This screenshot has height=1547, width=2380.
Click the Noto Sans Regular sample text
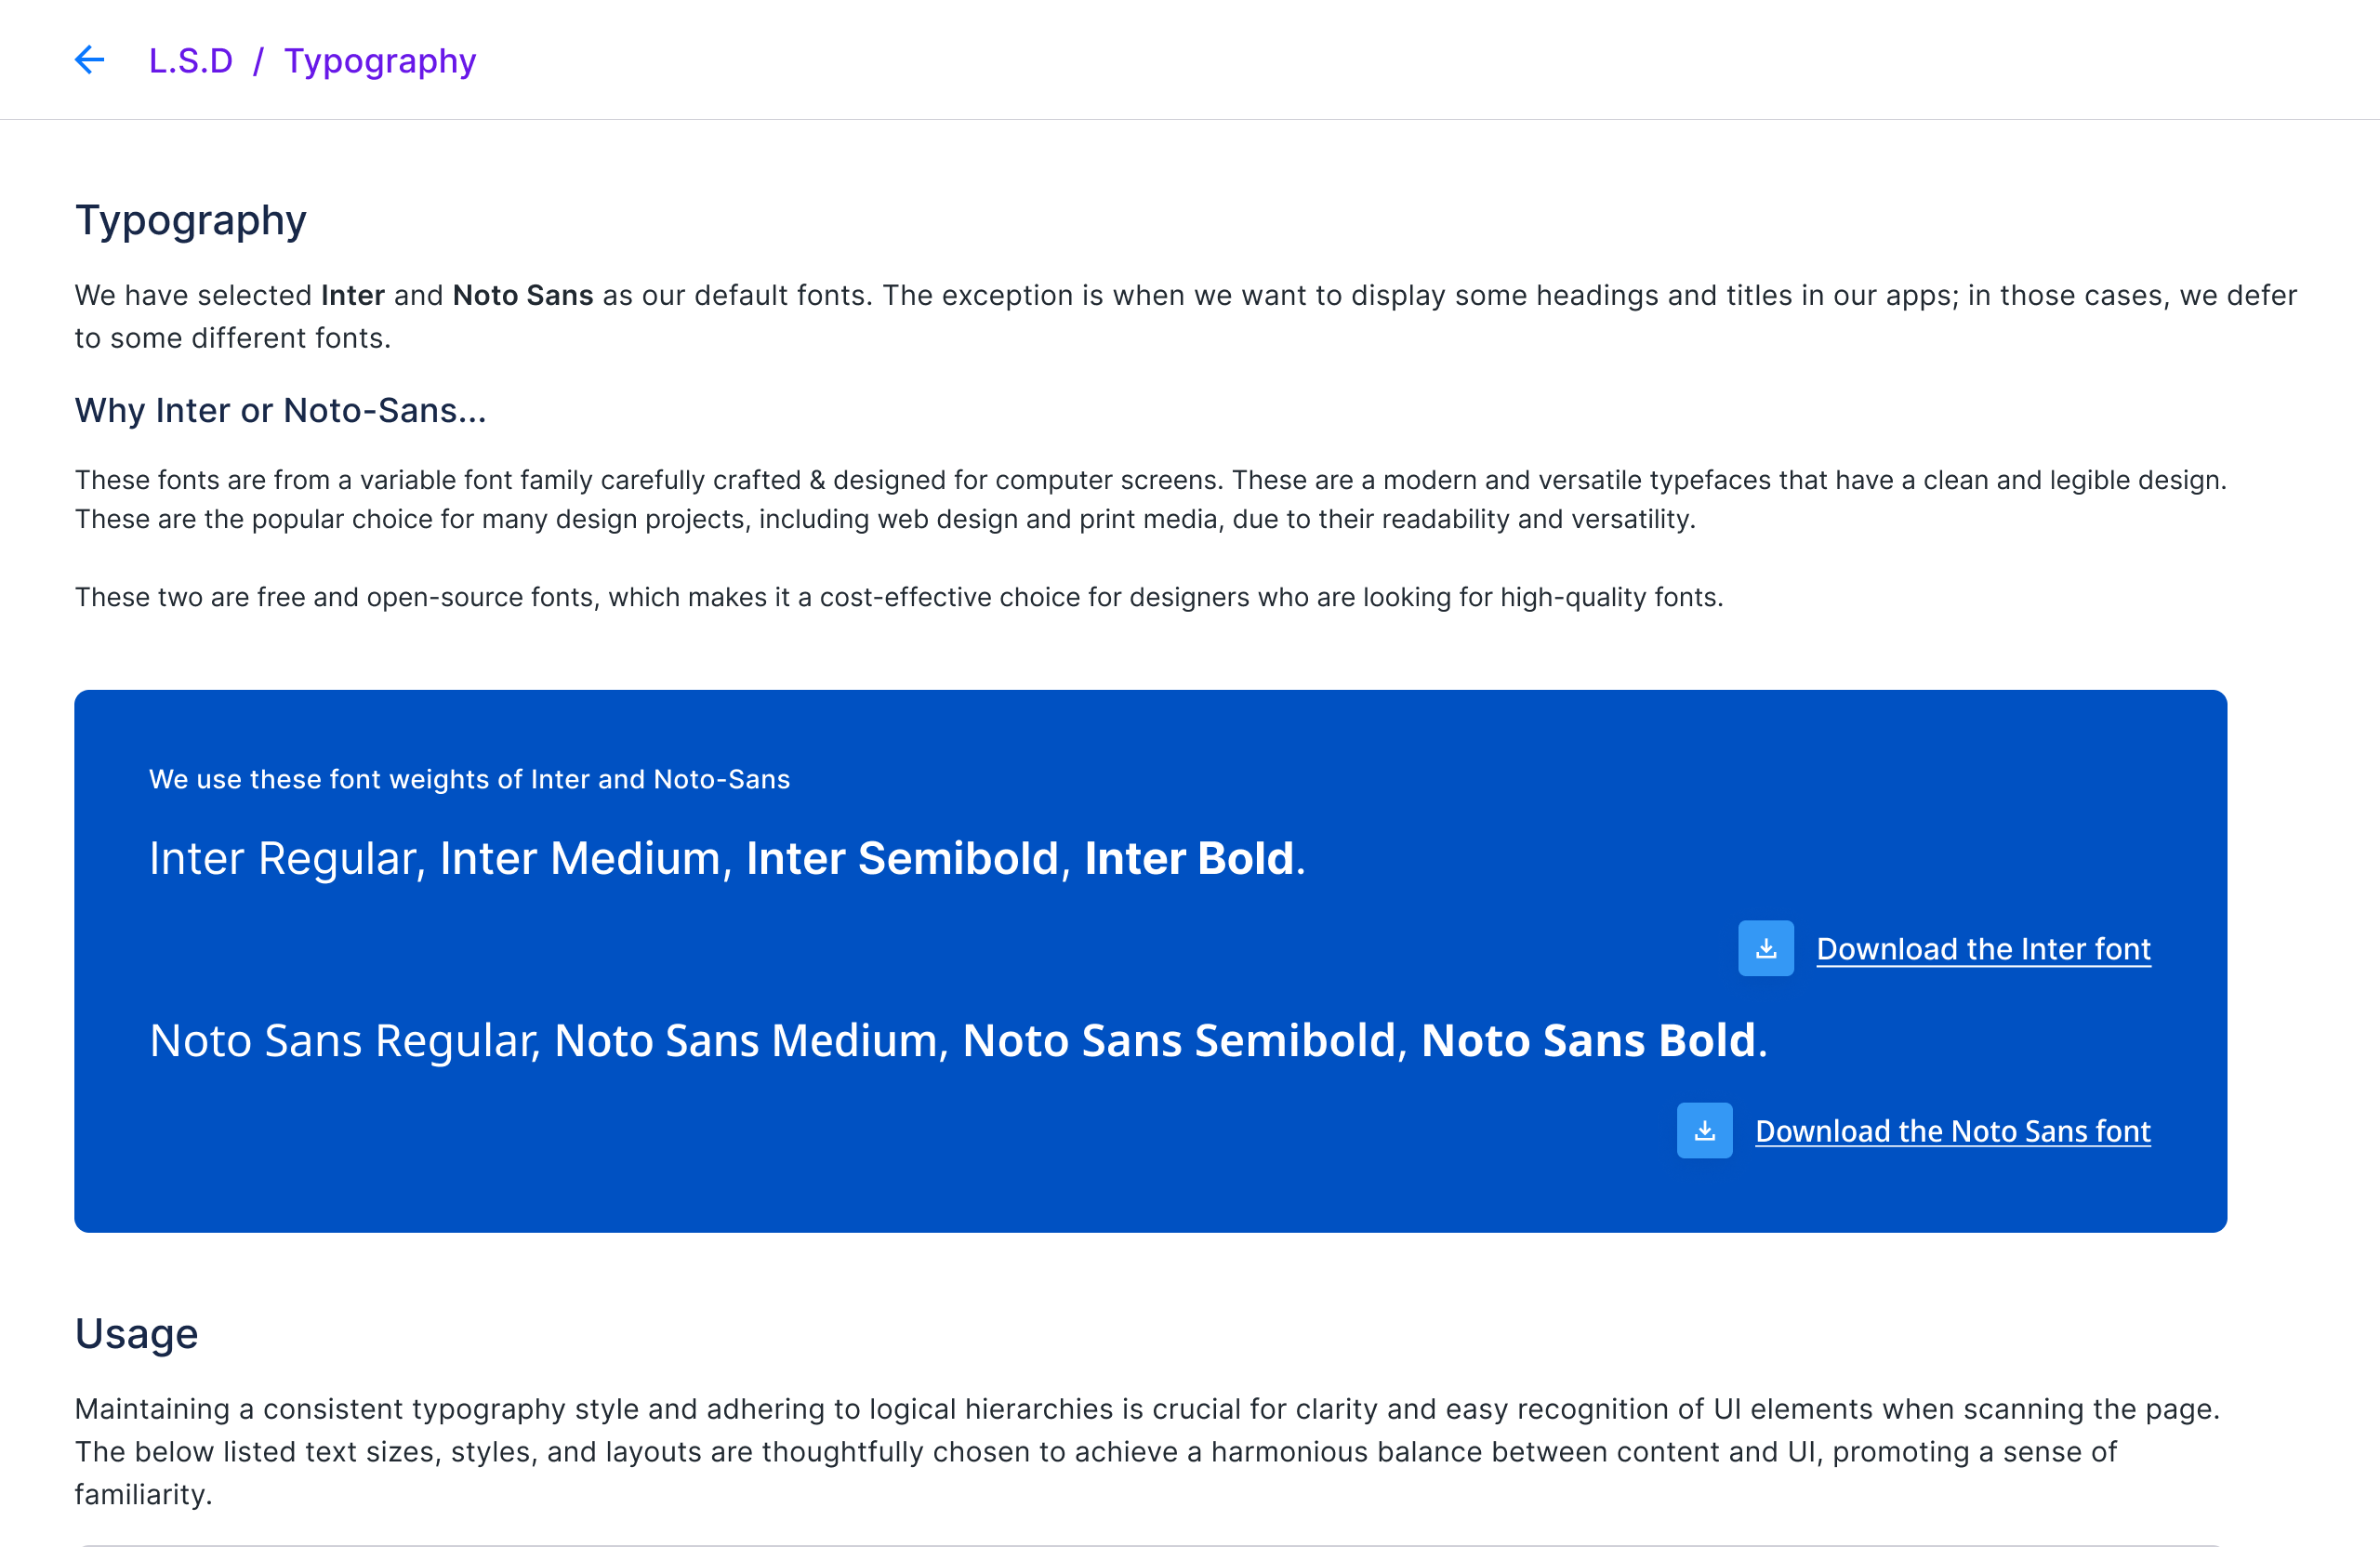[x=344, y=1041]
